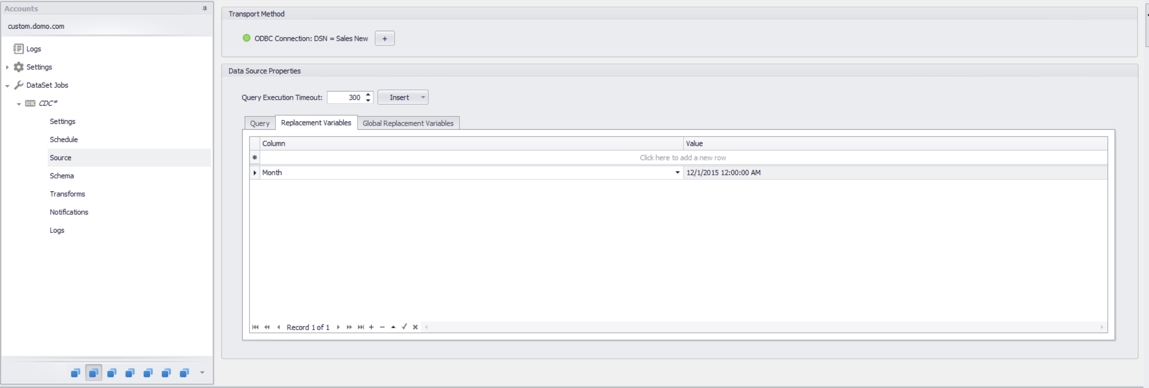Click the pin icon on Accounts panel
Image resolution: width=1149 pixels, height=388 pixels.
(204, 8)
